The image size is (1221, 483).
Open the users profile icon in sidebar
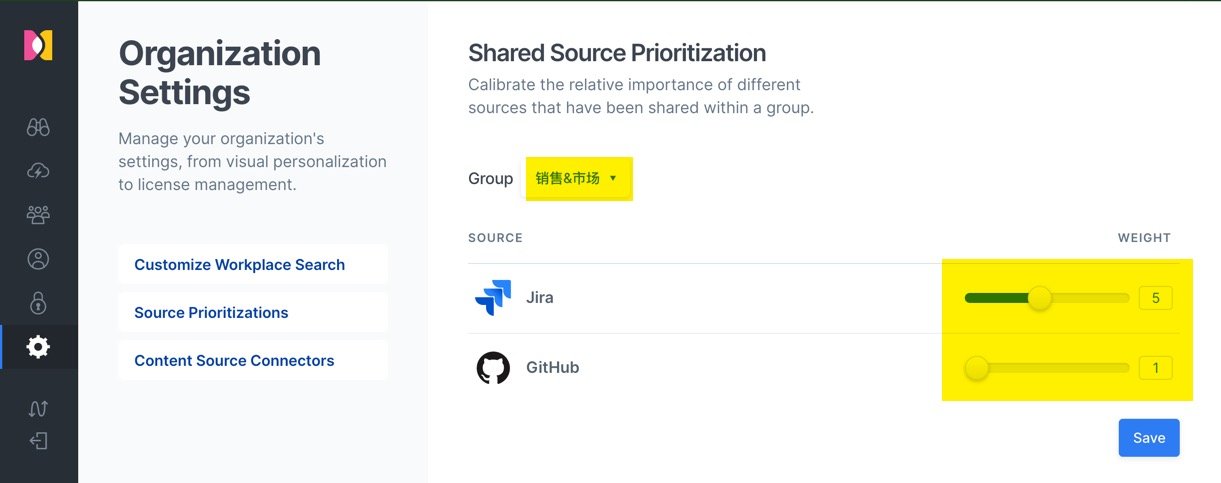[x=38, y=259]
